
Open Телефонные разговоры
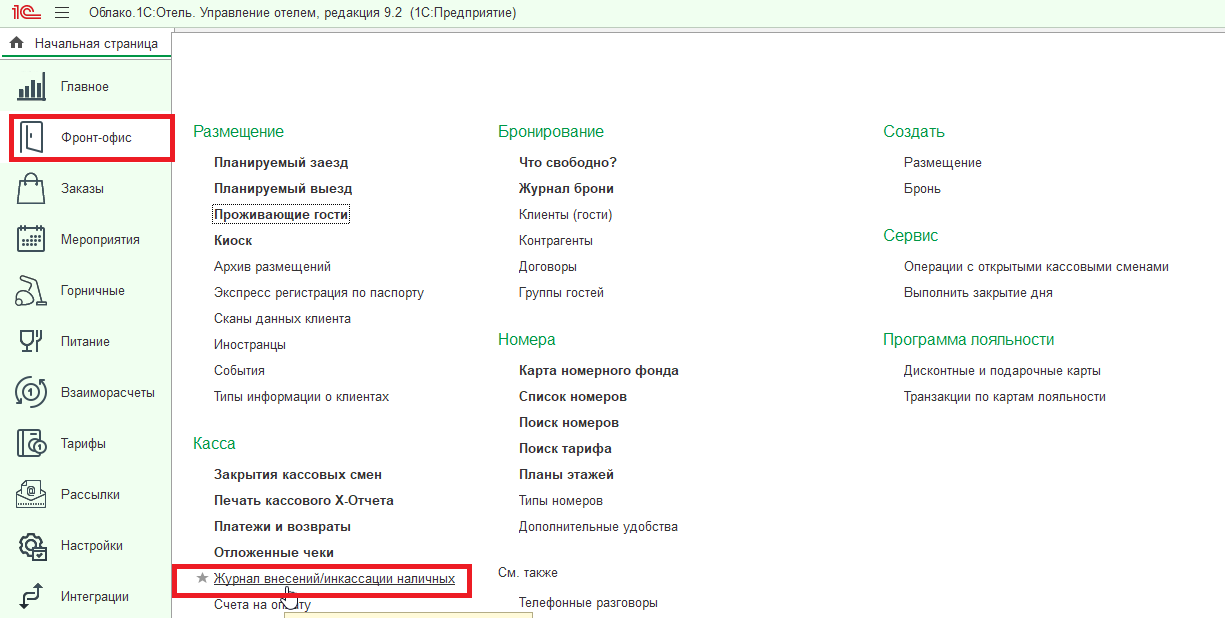tap(588, 602)
